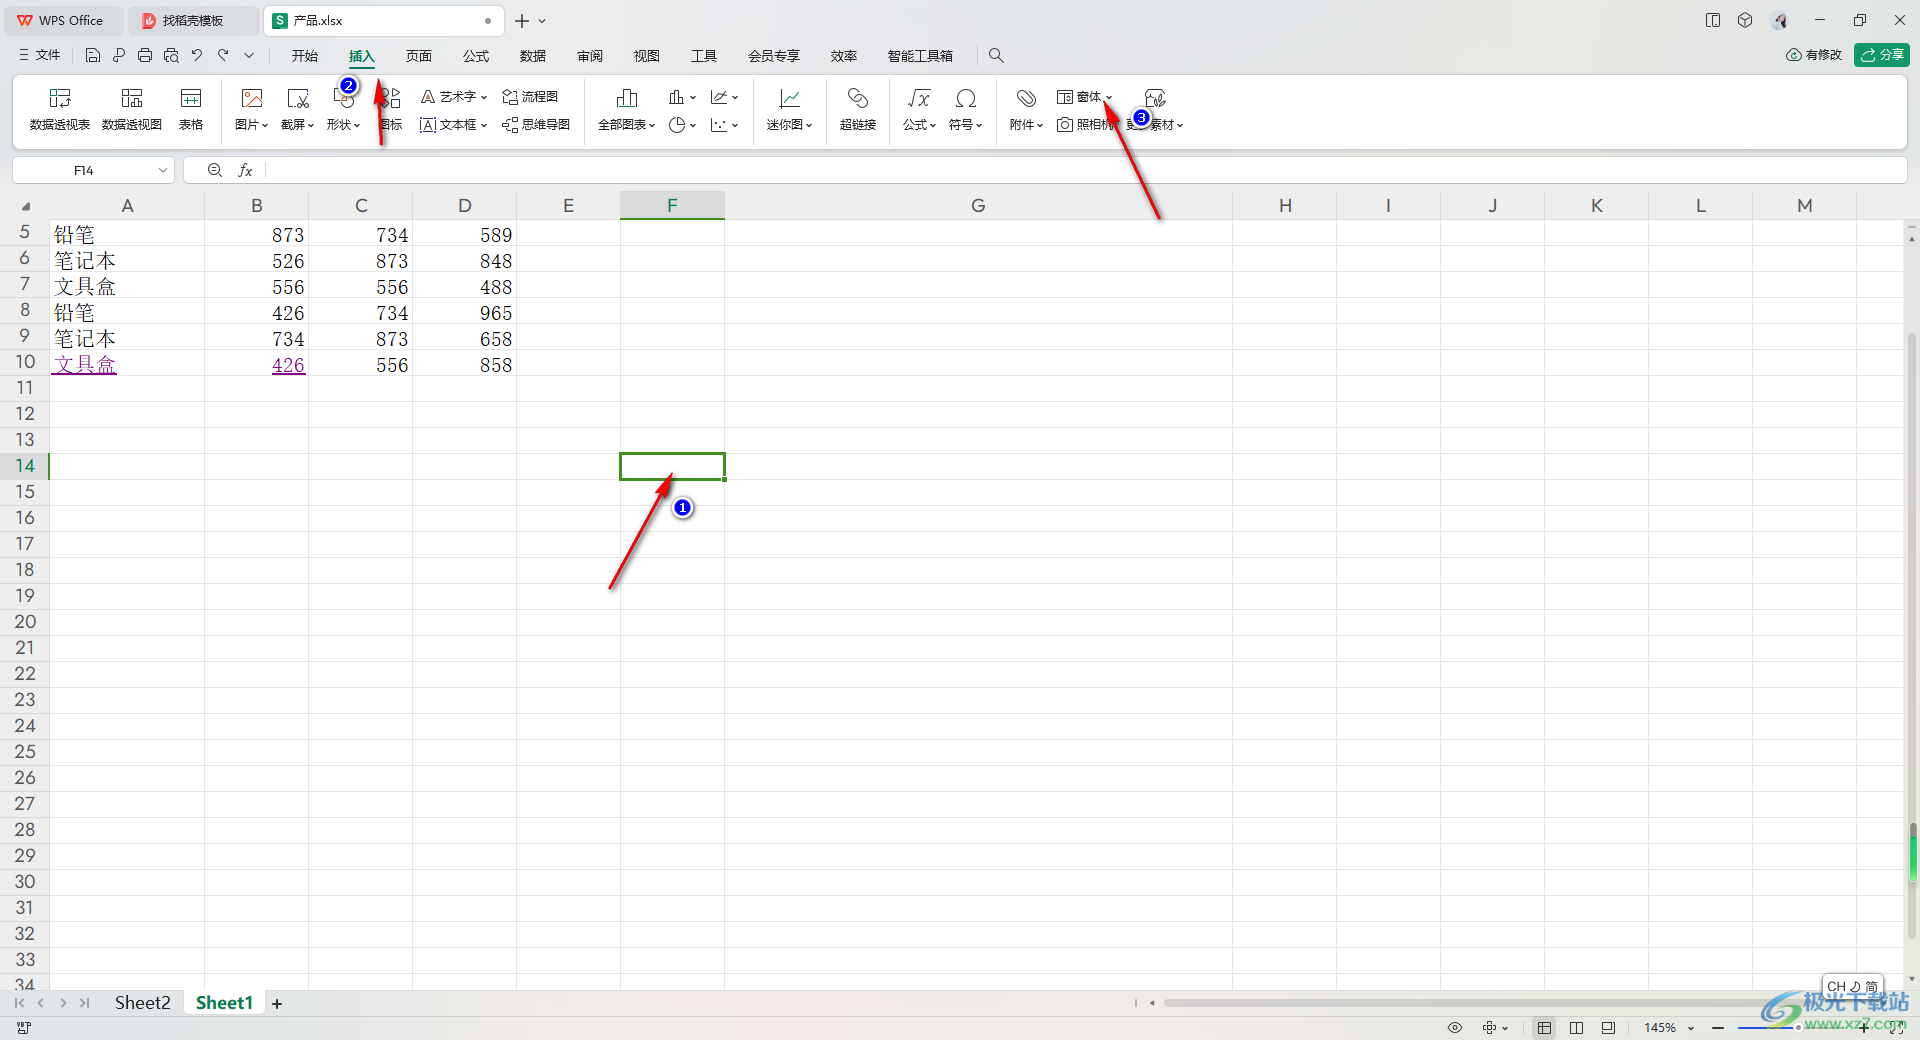Click the Name Box showing F14
Screen dimensions: 1920x1040
84,171
